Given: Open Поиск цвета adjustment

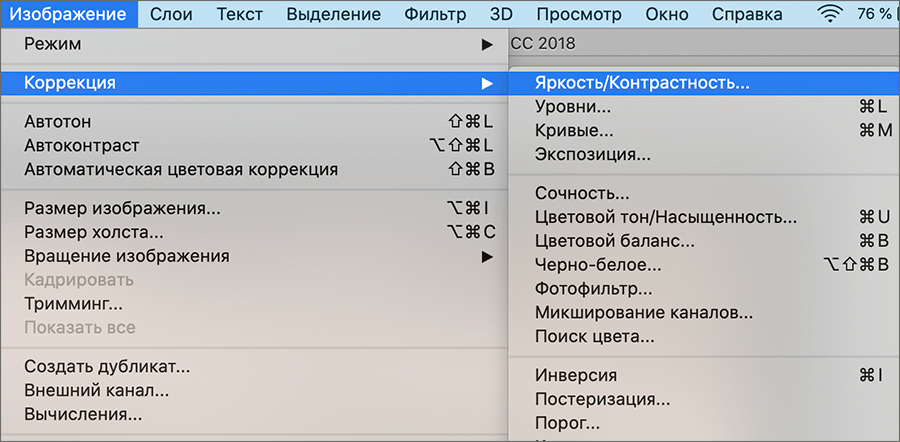Looking at the screenshot, I should click(x=704, y=337).
